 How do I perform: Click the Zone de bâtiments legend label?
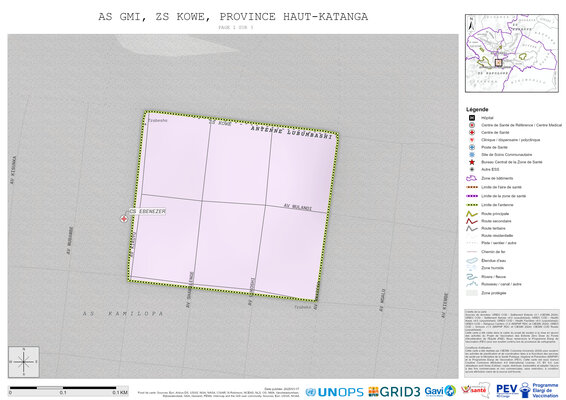[x=497, y=178]
